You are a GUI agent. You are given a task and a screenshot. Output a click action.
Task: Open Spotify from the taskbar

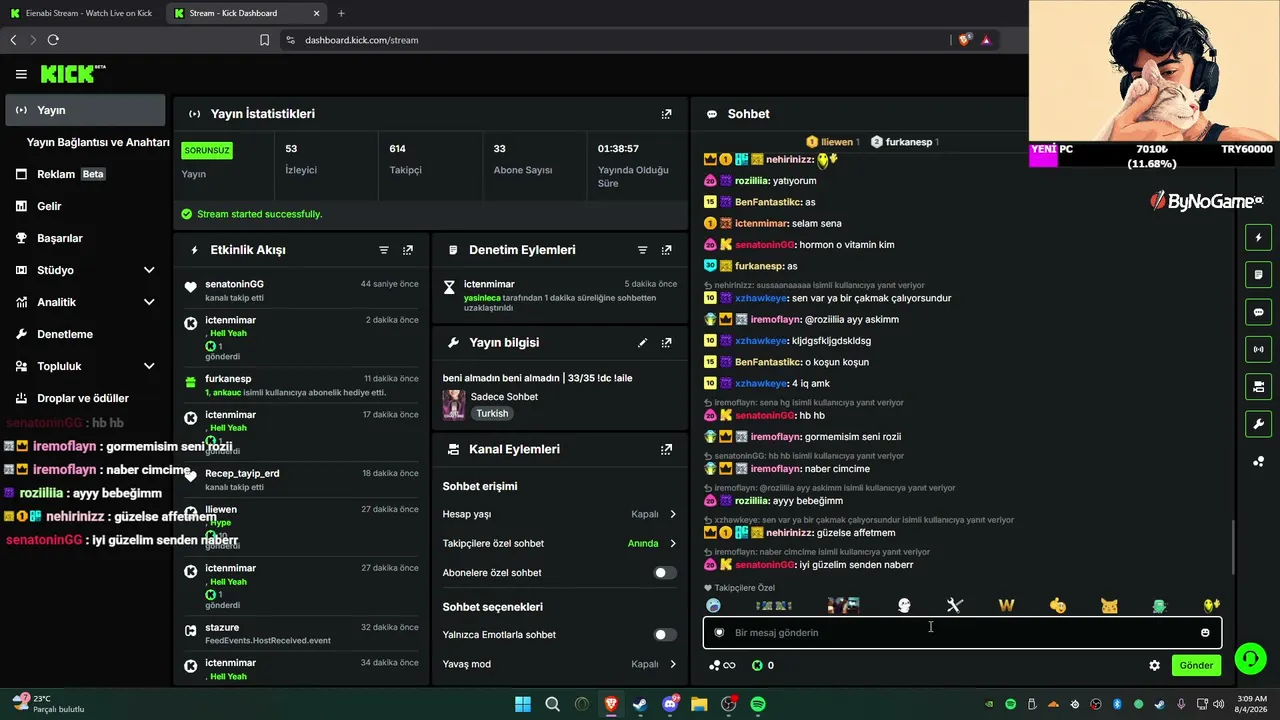coord(758,704)
